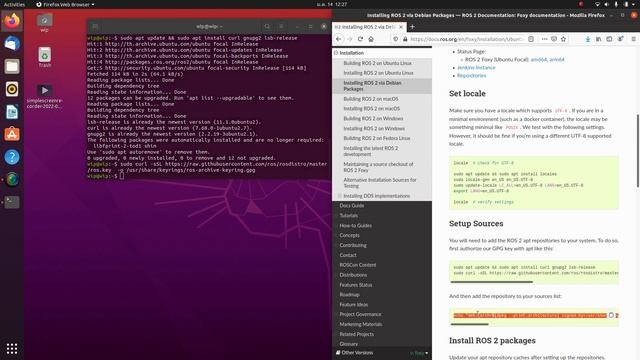This screenshot has height=360, width=640.
Task: Click Activities in the top bar
Action: coord(14,4)
